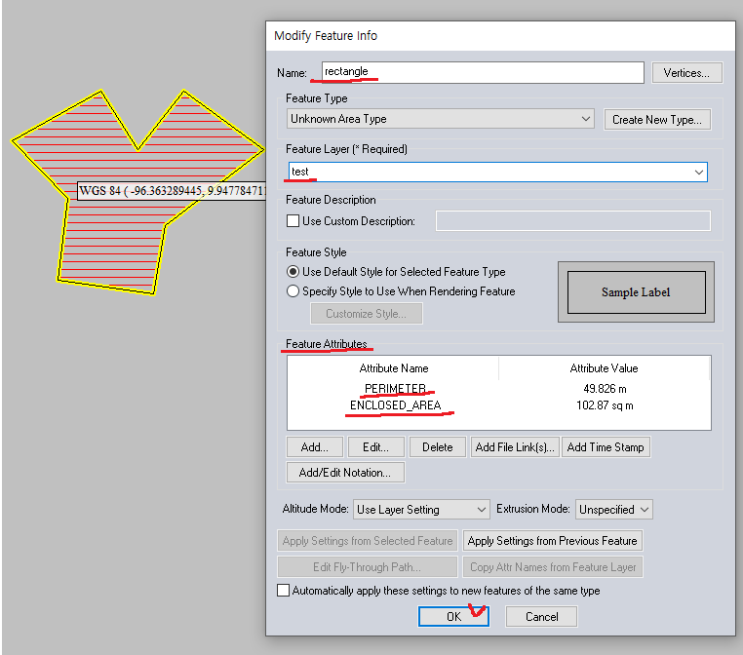Select the ENCLOSED_AREA attribute row
The width and height of the screenshot is (743, 655).
click(395, 405)
